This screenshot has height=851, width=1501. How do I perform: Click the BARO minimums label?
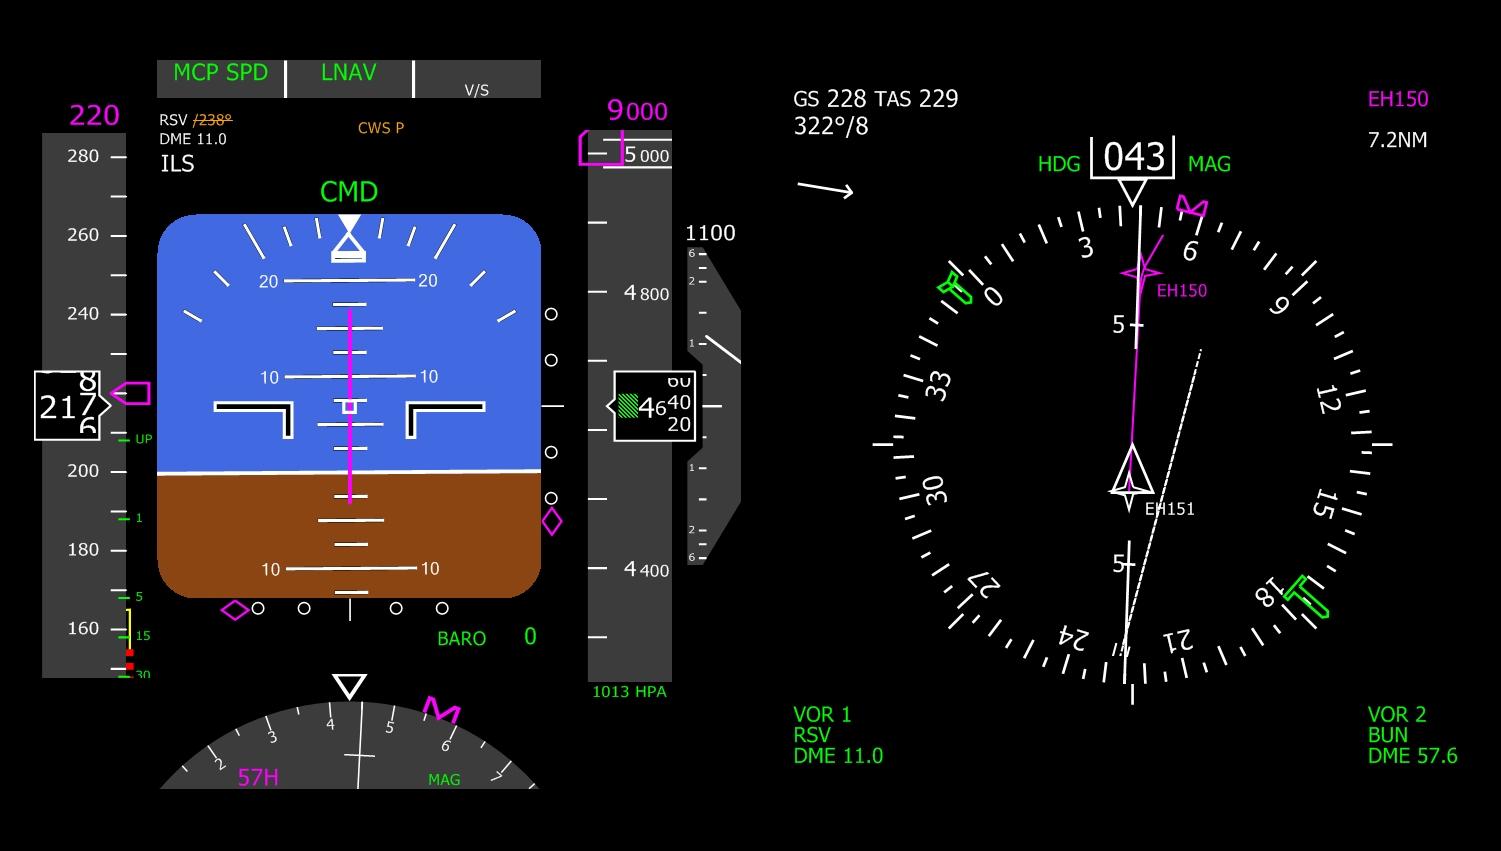(462, 639)
